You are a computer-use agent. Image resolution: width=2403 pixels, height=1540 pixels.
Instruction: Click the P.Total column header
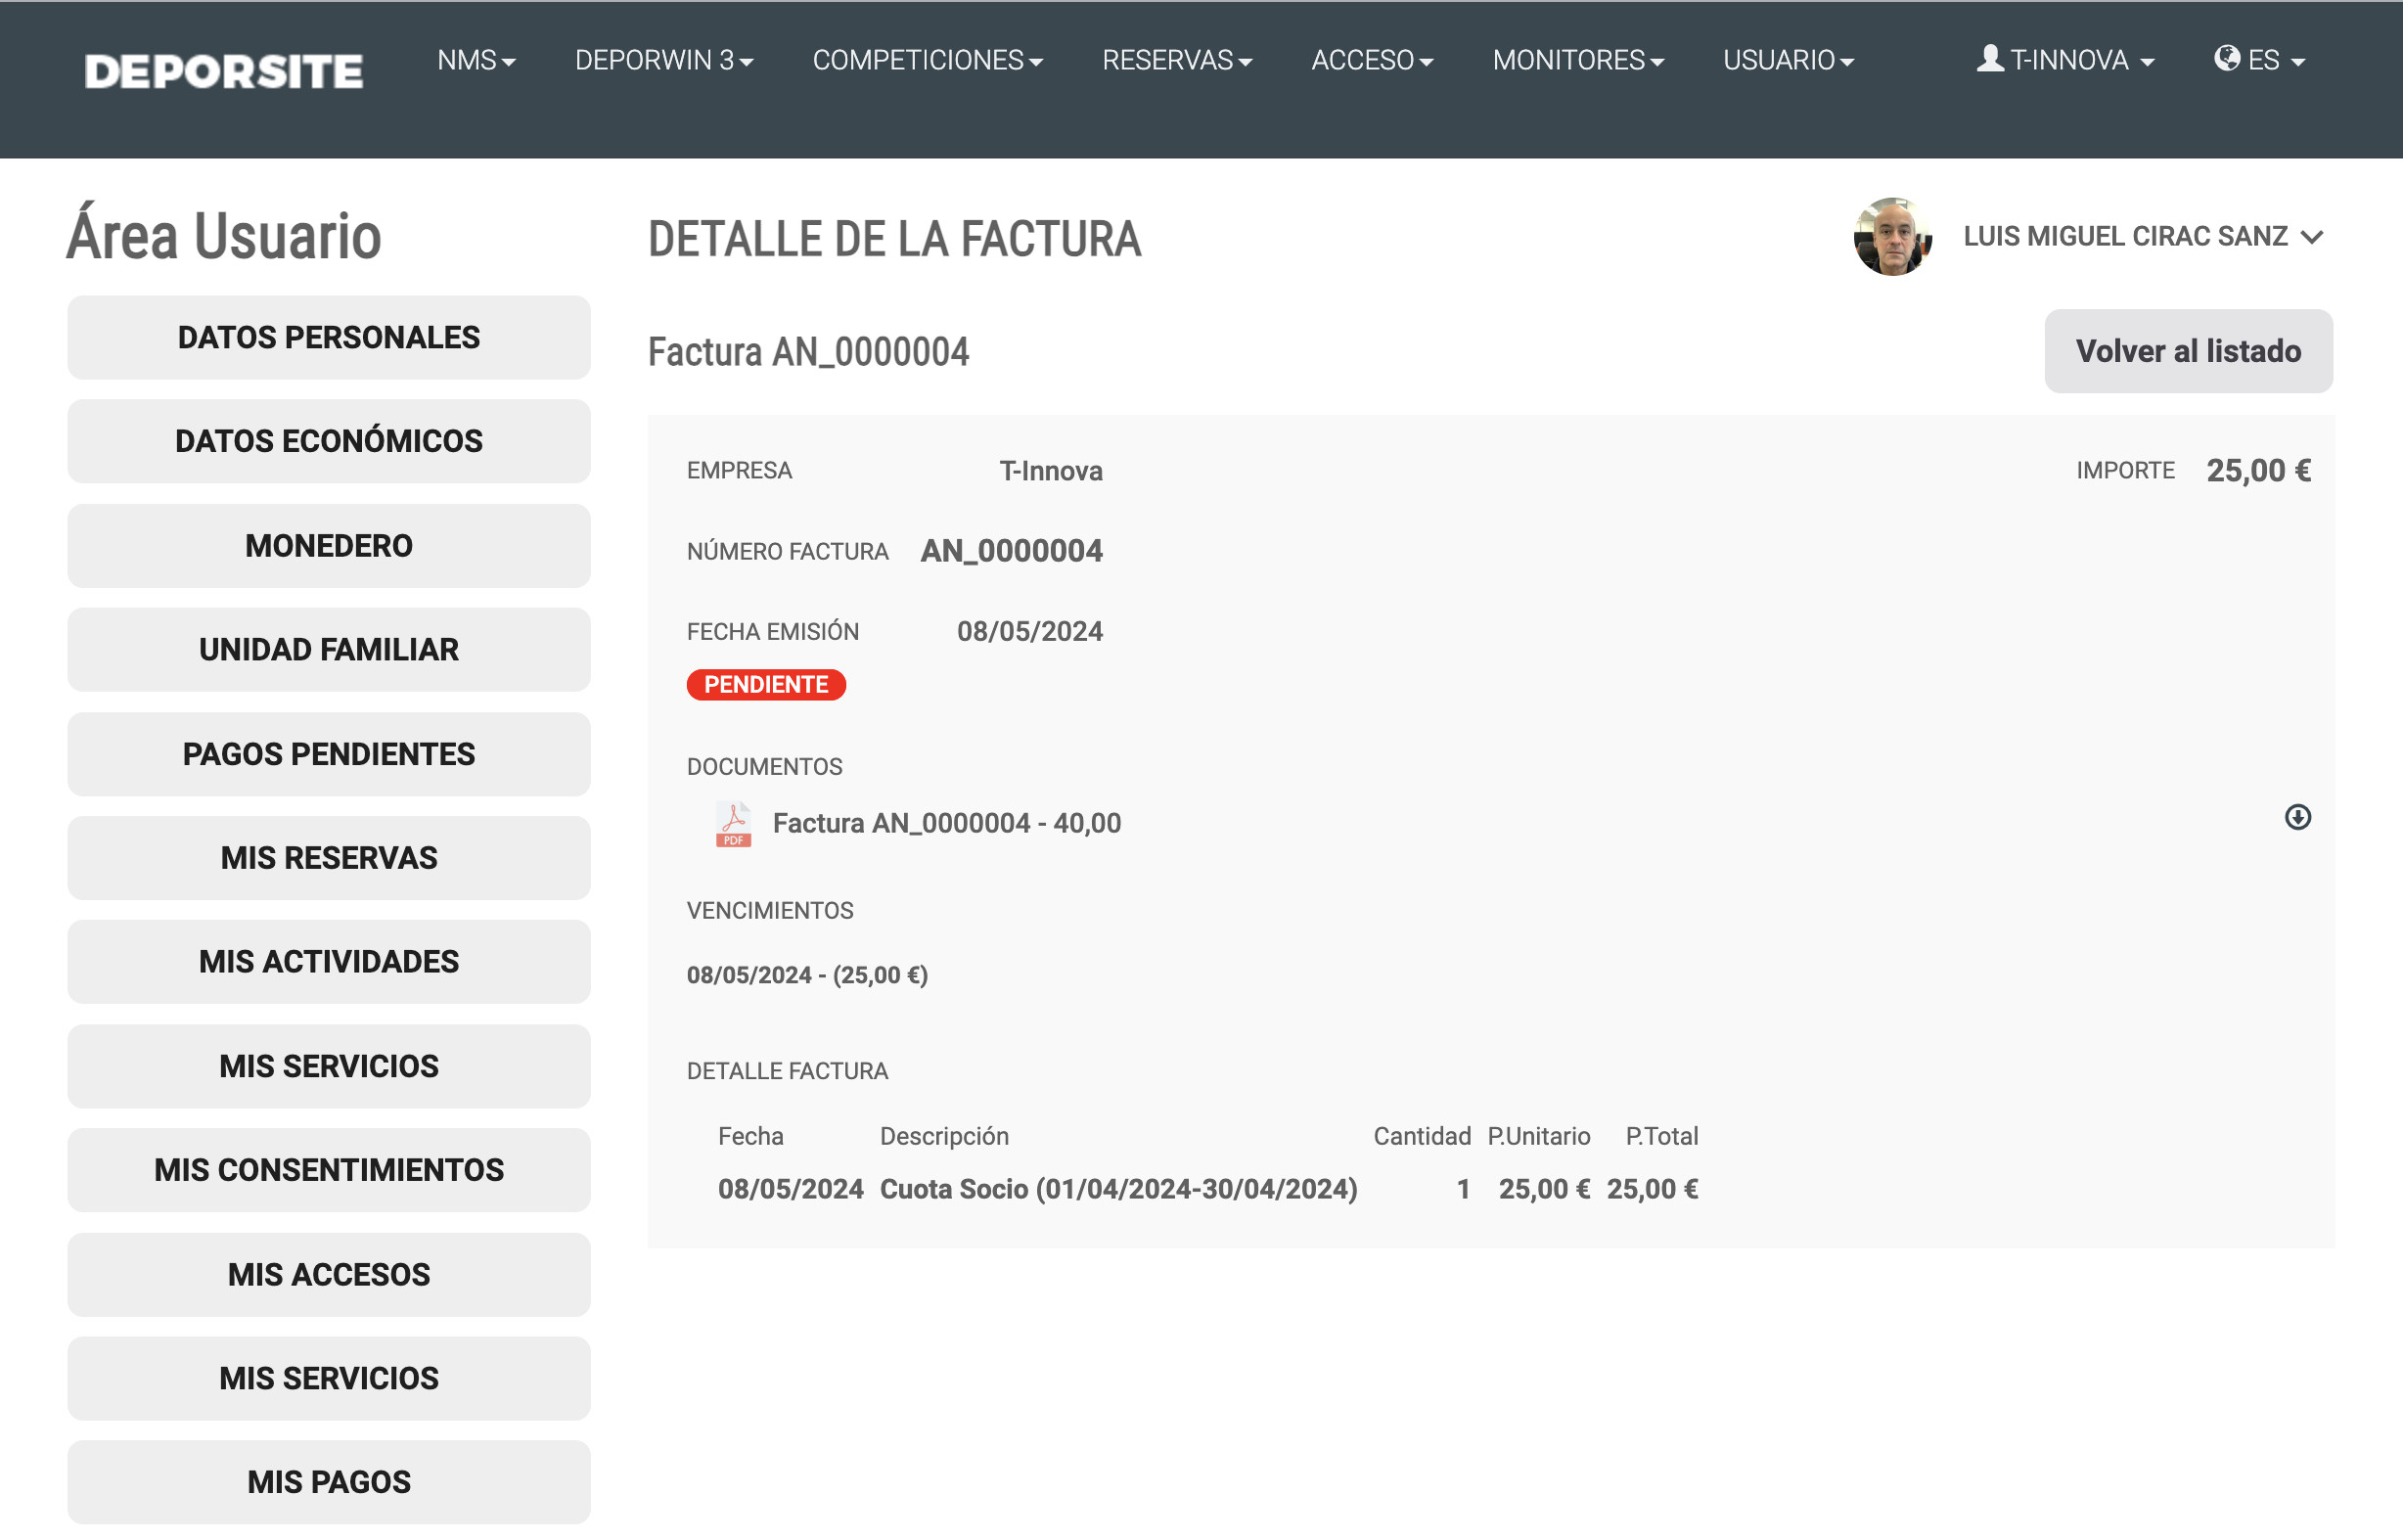click(x=1661, y=1136)
